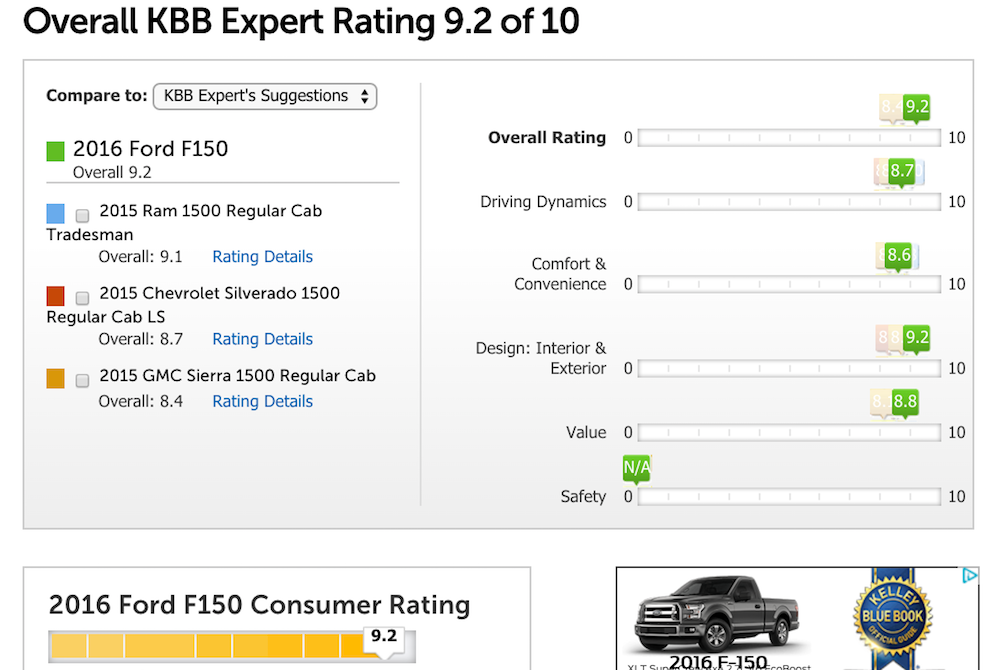Image resolution: width=1000 pixels, height=670 pixels.
Task: Click the Safety scale bar
Action: (x=789, y=497)
